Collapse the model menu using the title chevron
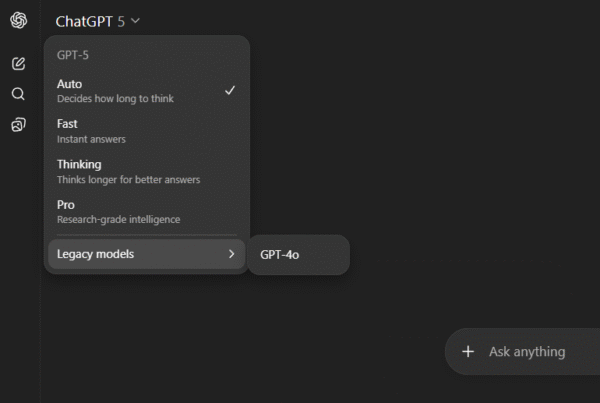This screenshot has height=403, width=600. point(136,21)
